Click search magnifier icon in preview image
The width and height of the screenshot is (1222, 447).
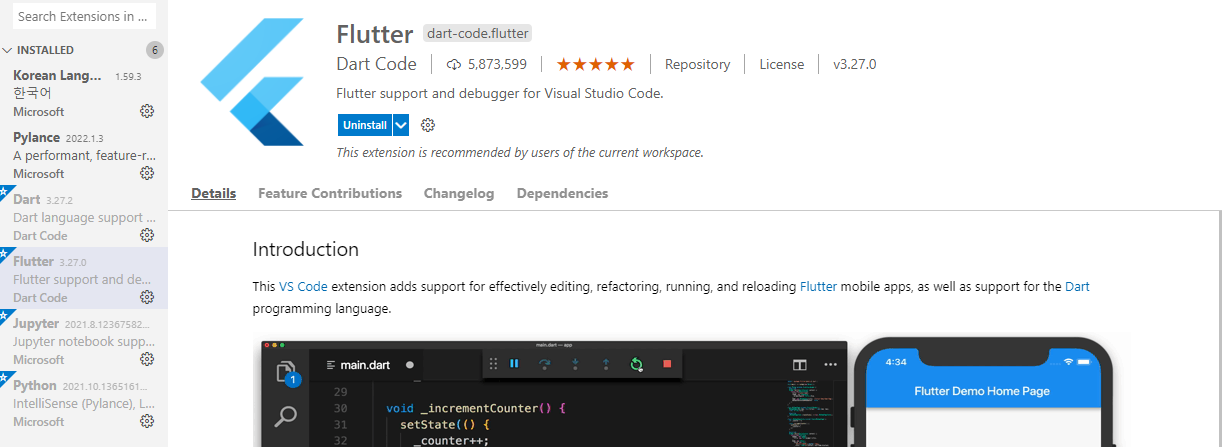[286, 417]
